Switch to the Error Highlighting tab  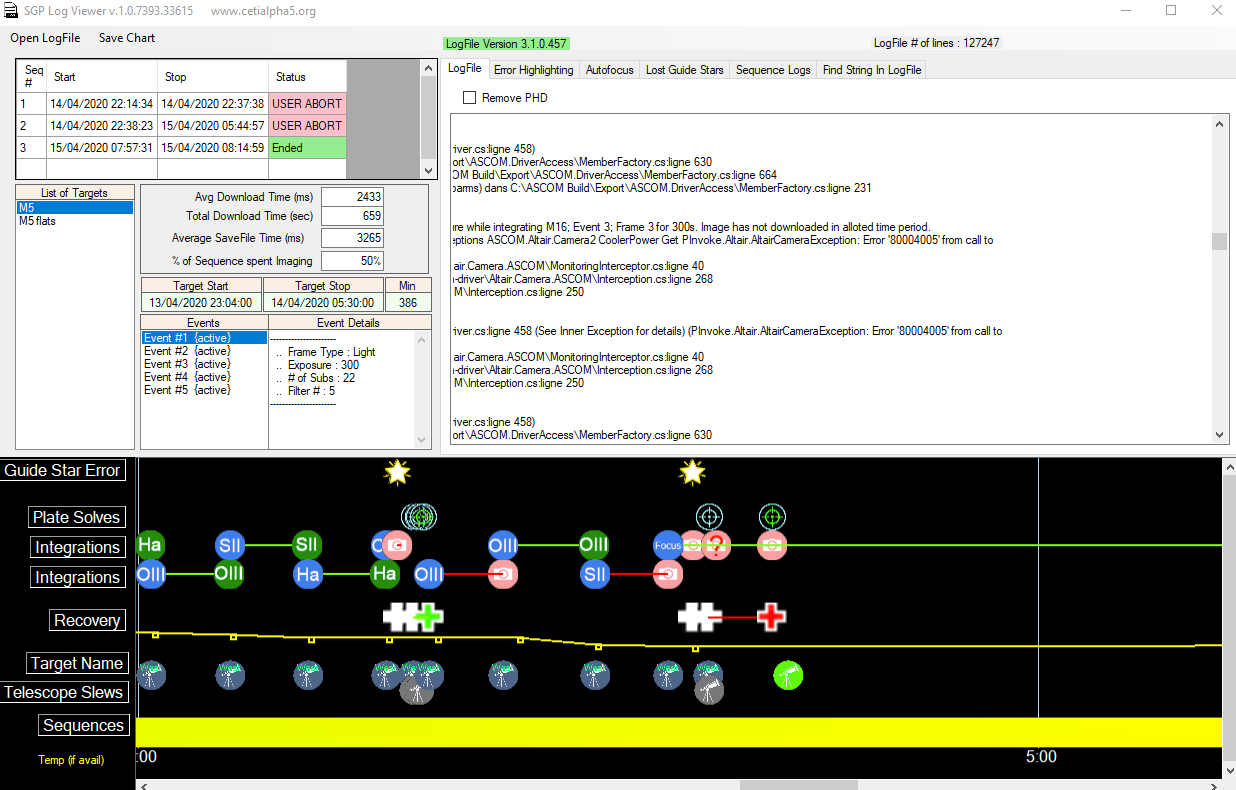pos(534,70)
